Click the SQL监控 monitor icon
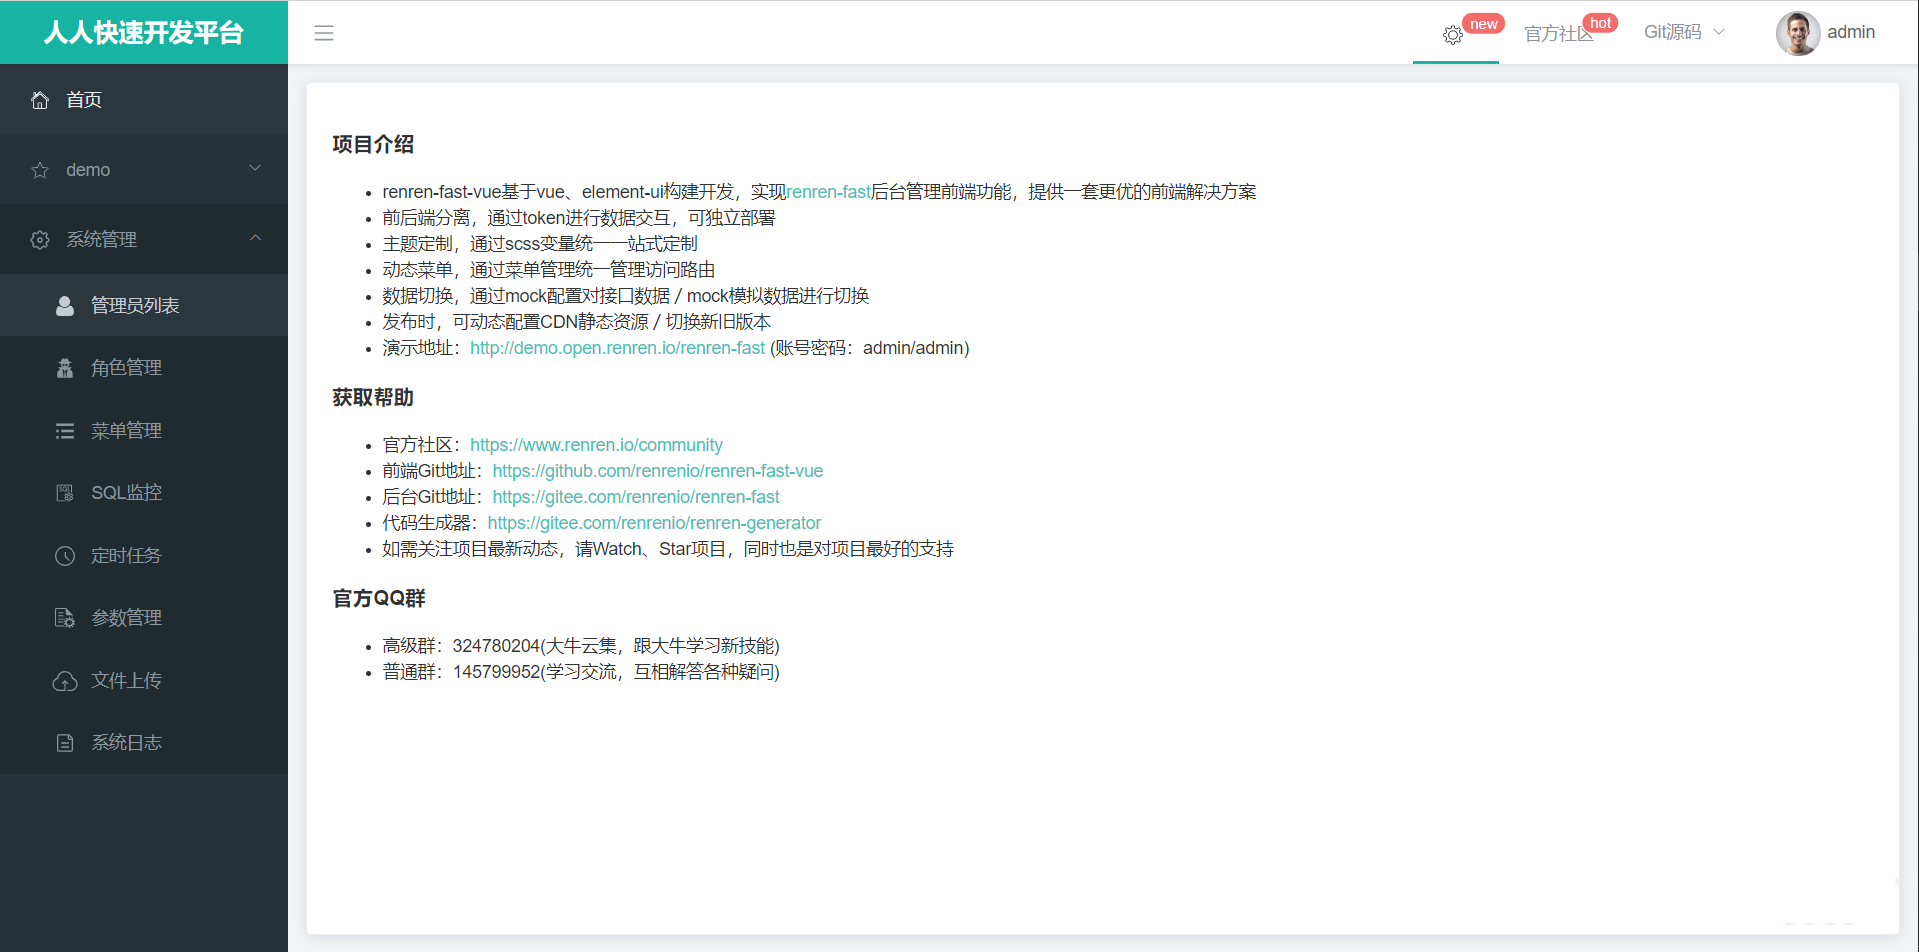The image size is (1919, 952). click(x=65, y=493)
